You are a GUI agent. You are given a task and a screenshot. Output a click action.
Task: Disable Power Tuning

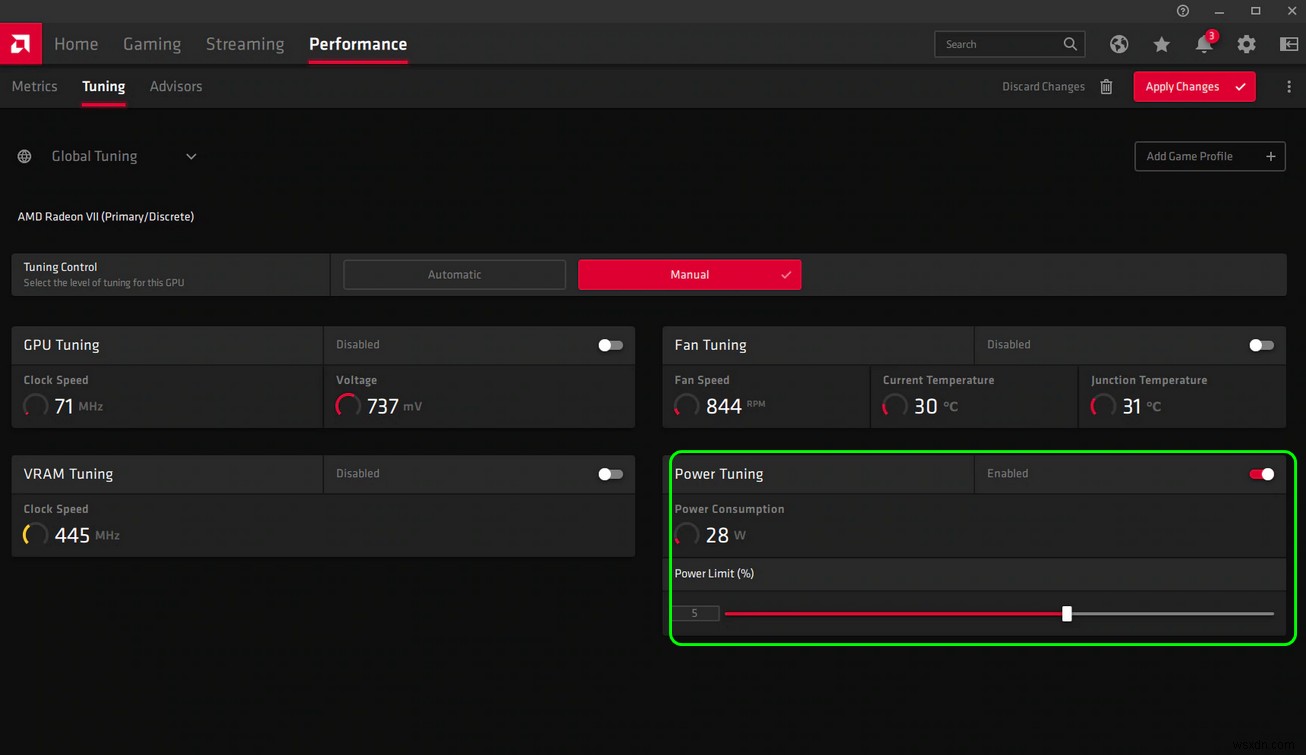click(1261, 474)
